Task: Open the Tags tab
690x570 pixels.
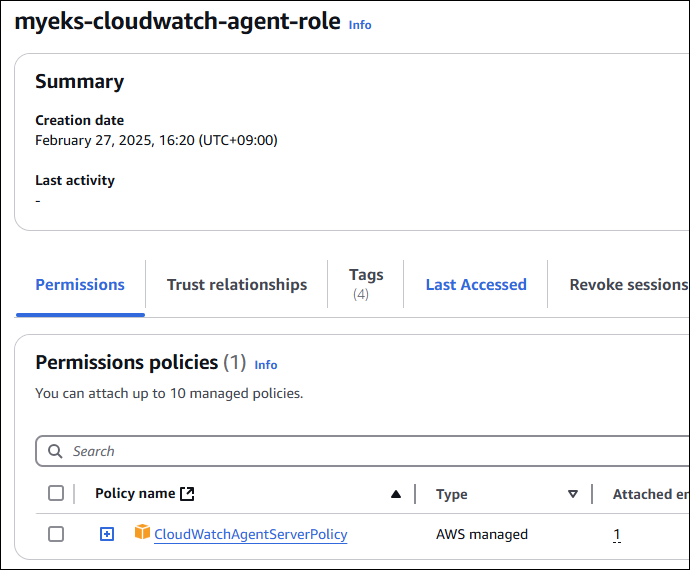Action: click(x=366, y=283)
